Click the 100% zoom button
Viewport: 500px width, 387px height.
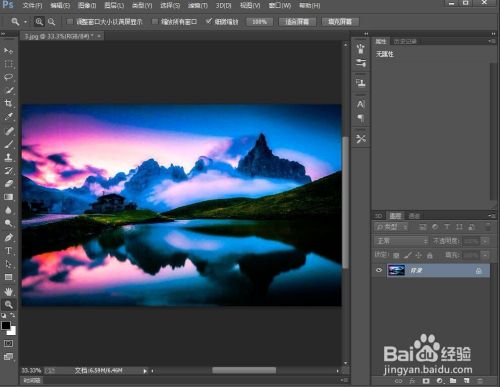(259, 22)
